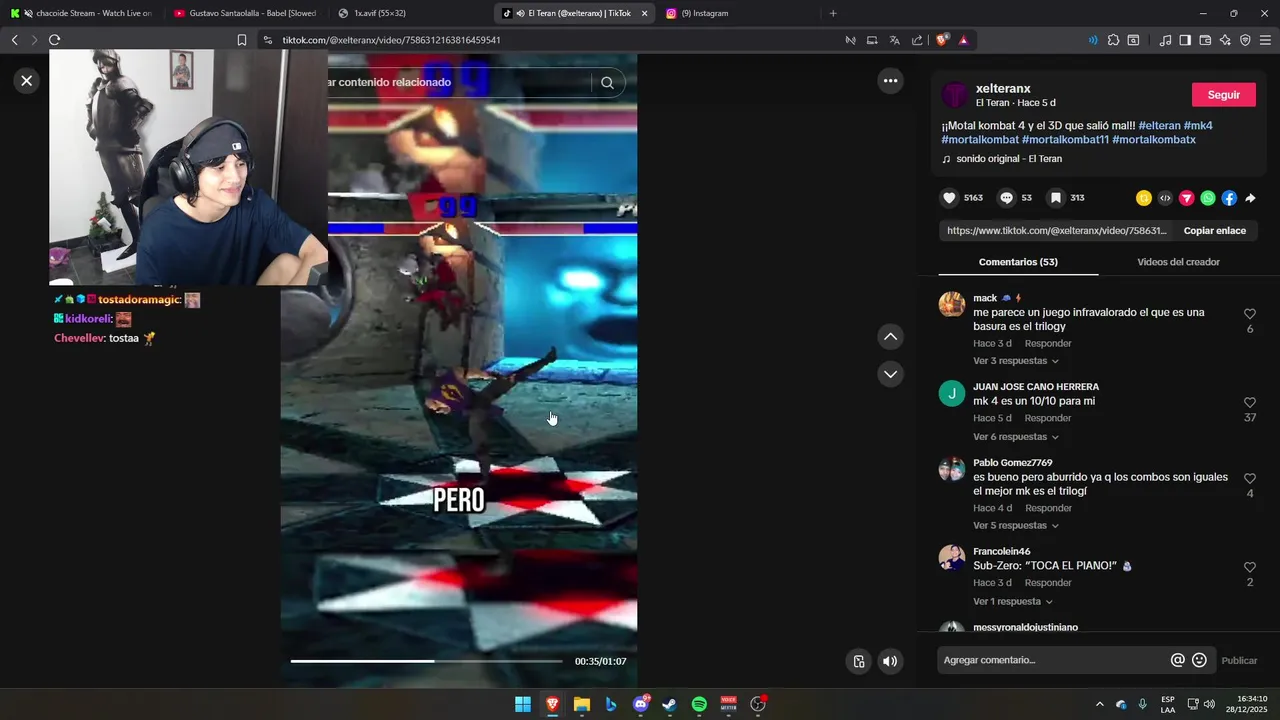Screen dimensions: 1280x720
Task: Mute the video with the speaker icon
Action: [x=890, y=661]
